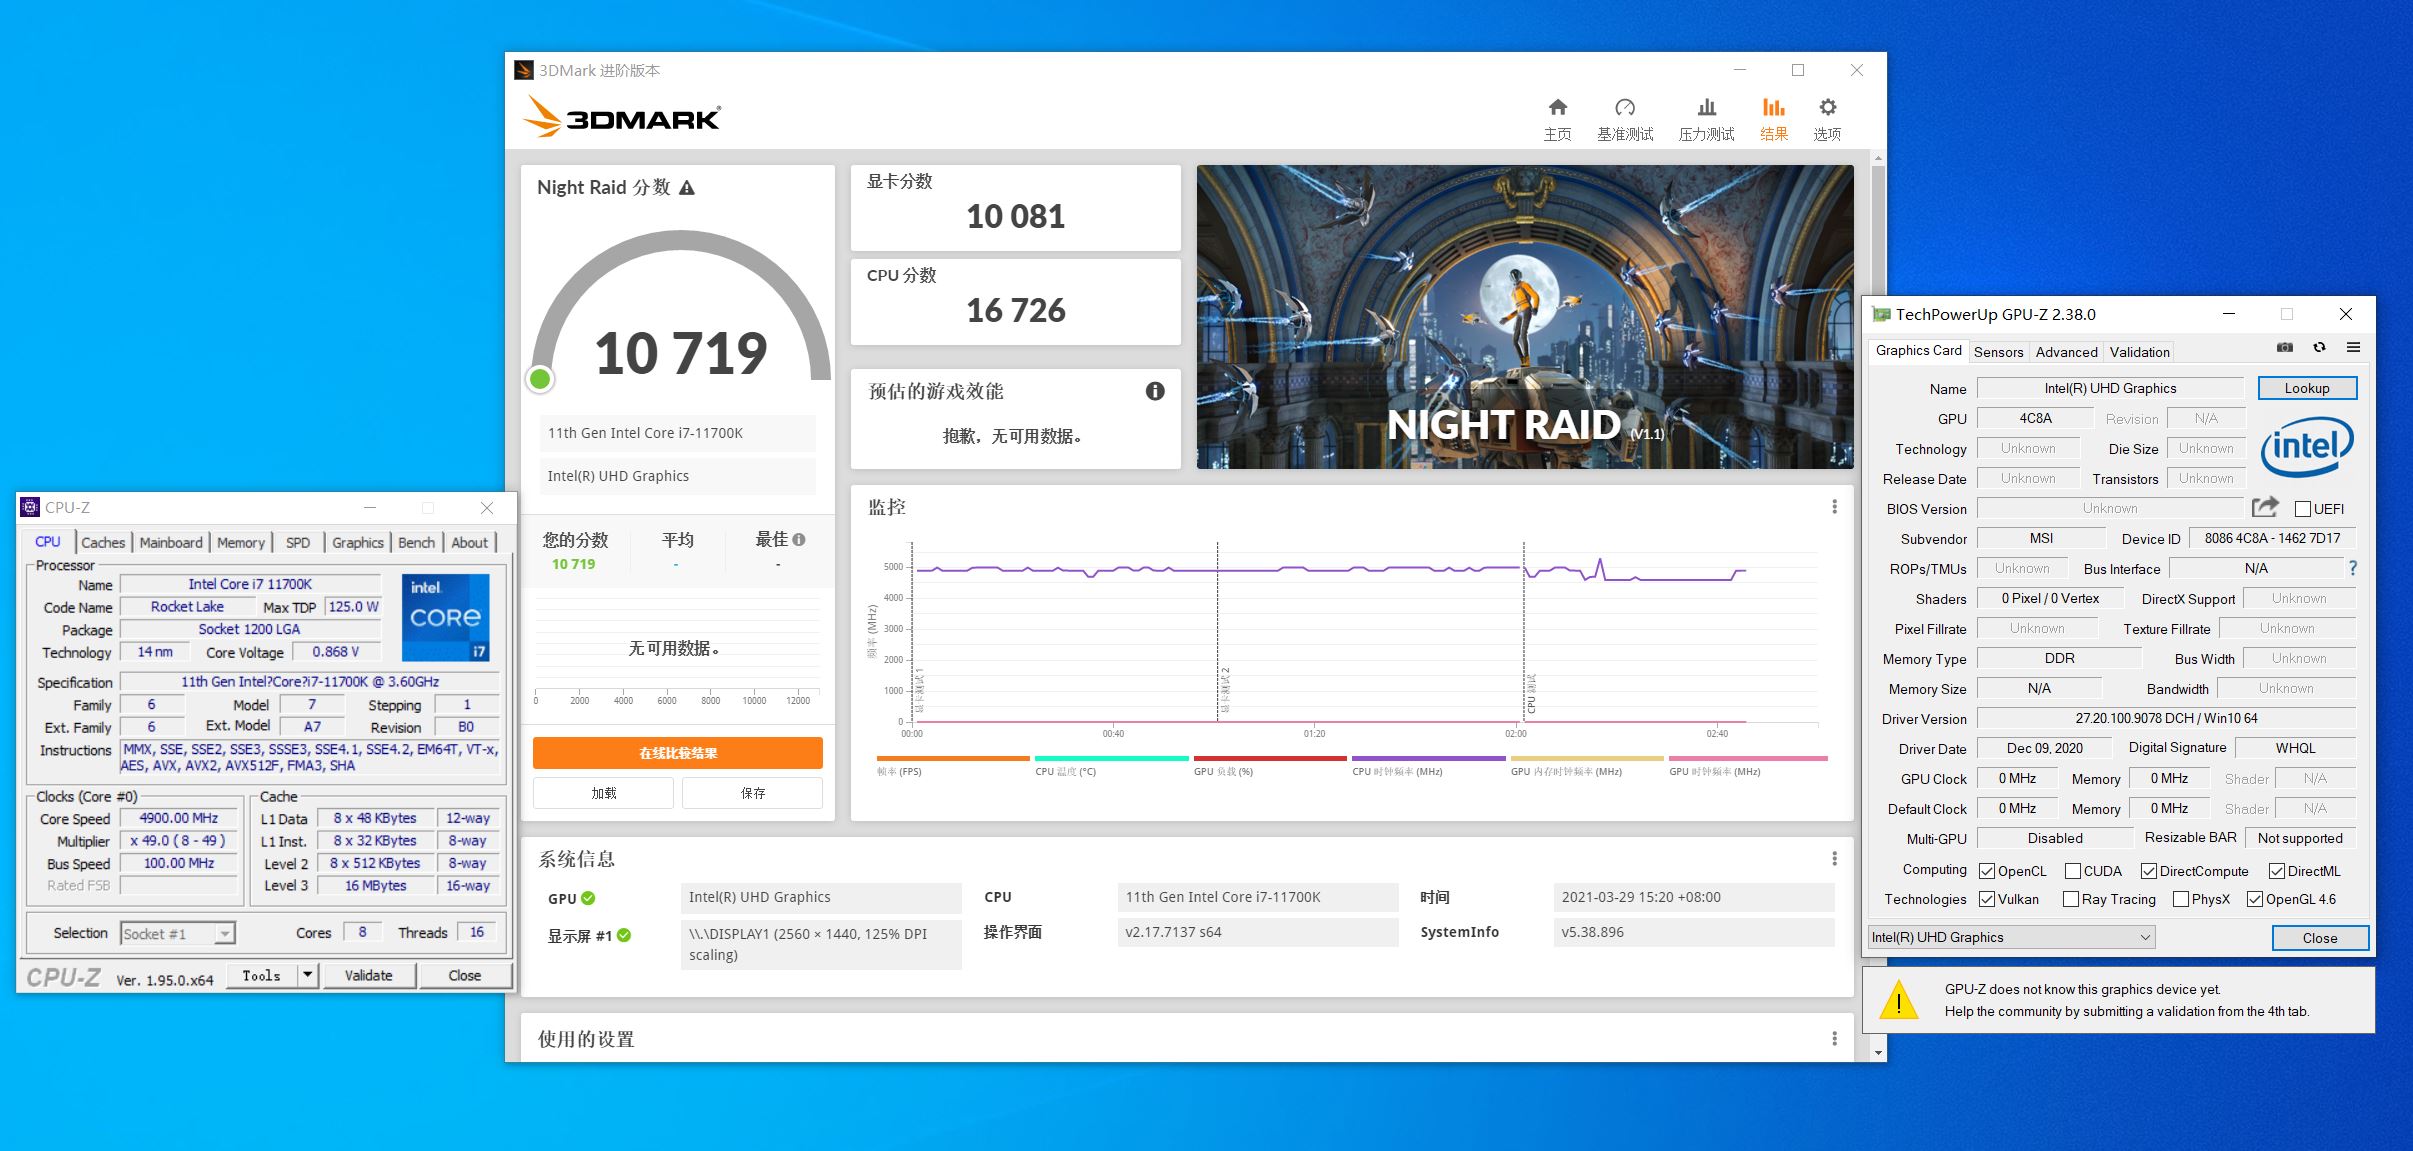This screenshot has height=1151, width=2413.
Task: Open the CPU-Z Tools dropdown arrow
Action: 308,975
